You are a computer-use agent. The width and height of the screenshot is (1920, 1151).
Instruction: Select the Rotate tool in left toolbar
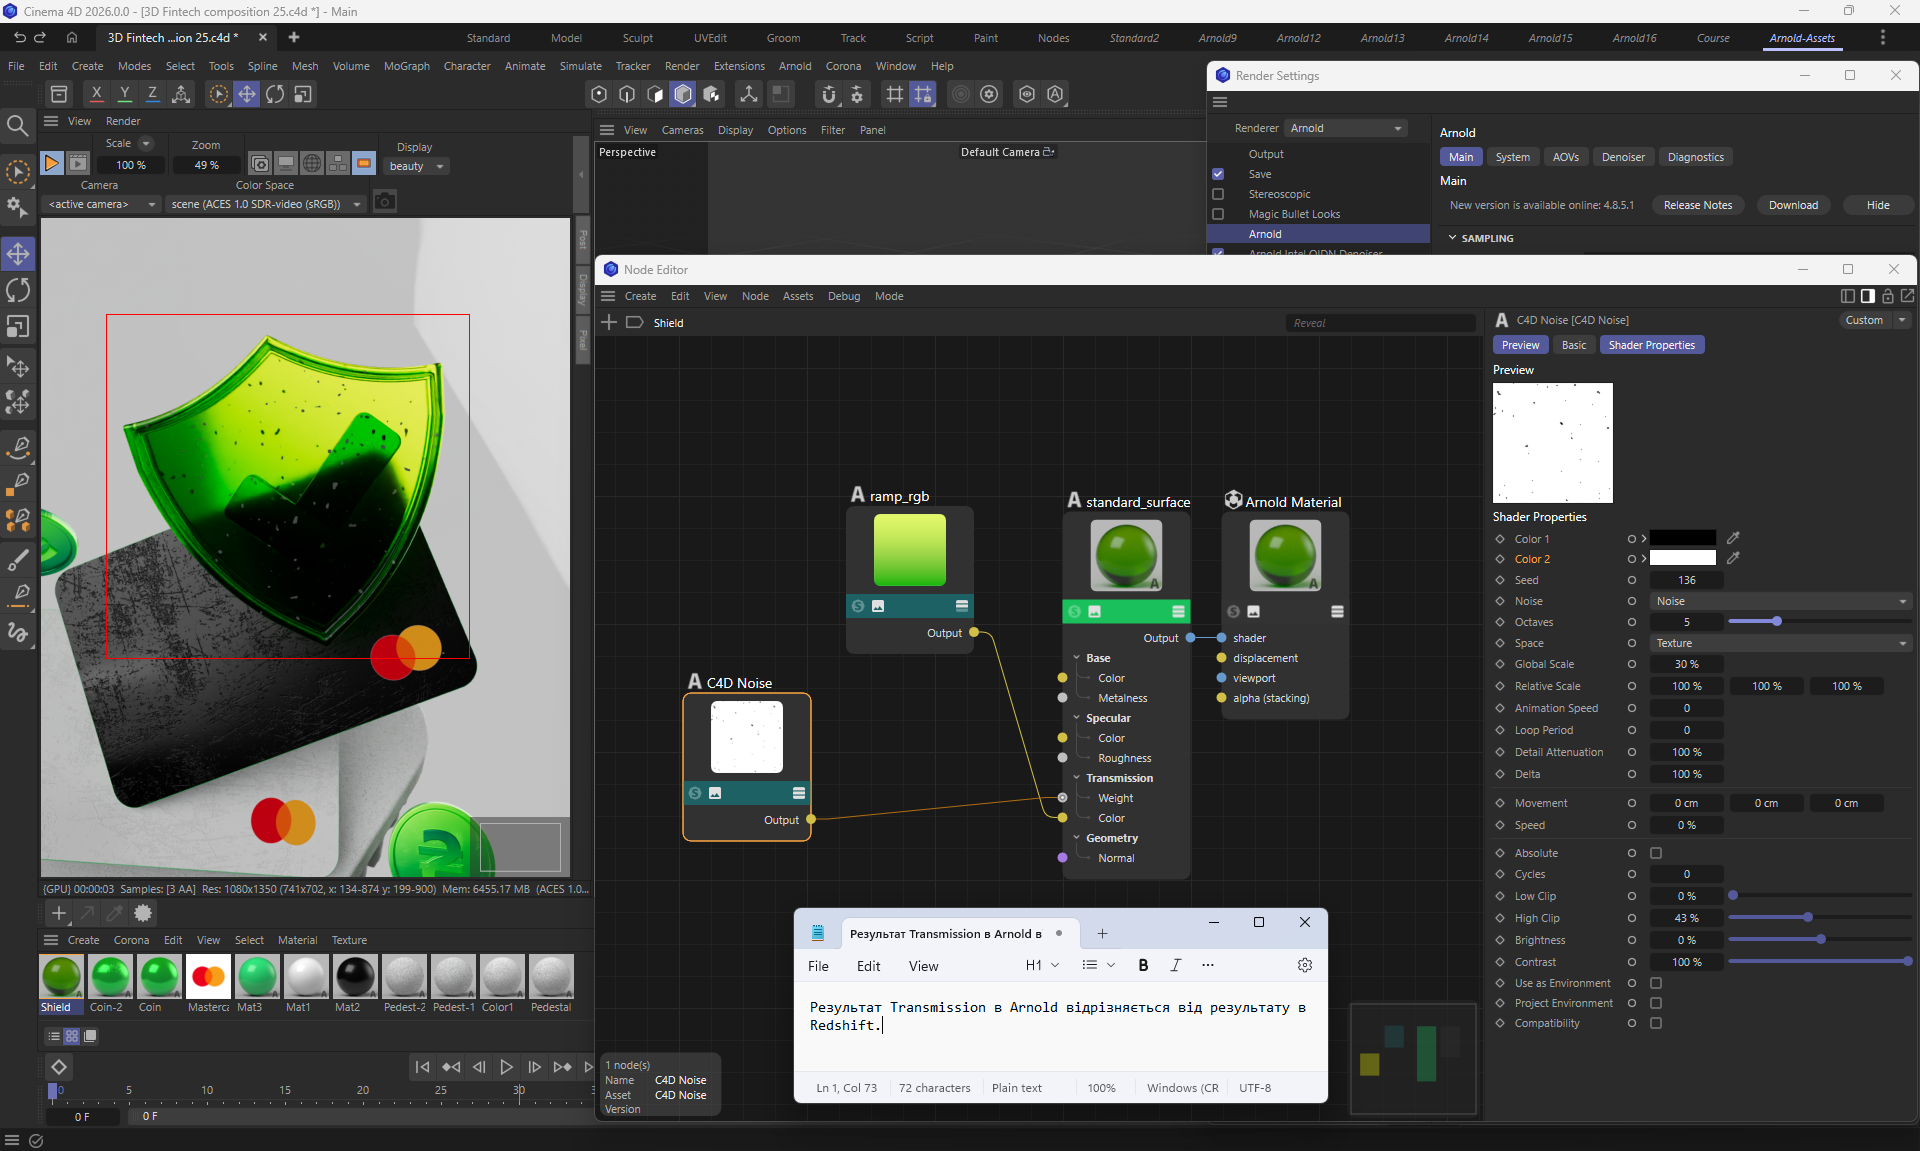18,290
